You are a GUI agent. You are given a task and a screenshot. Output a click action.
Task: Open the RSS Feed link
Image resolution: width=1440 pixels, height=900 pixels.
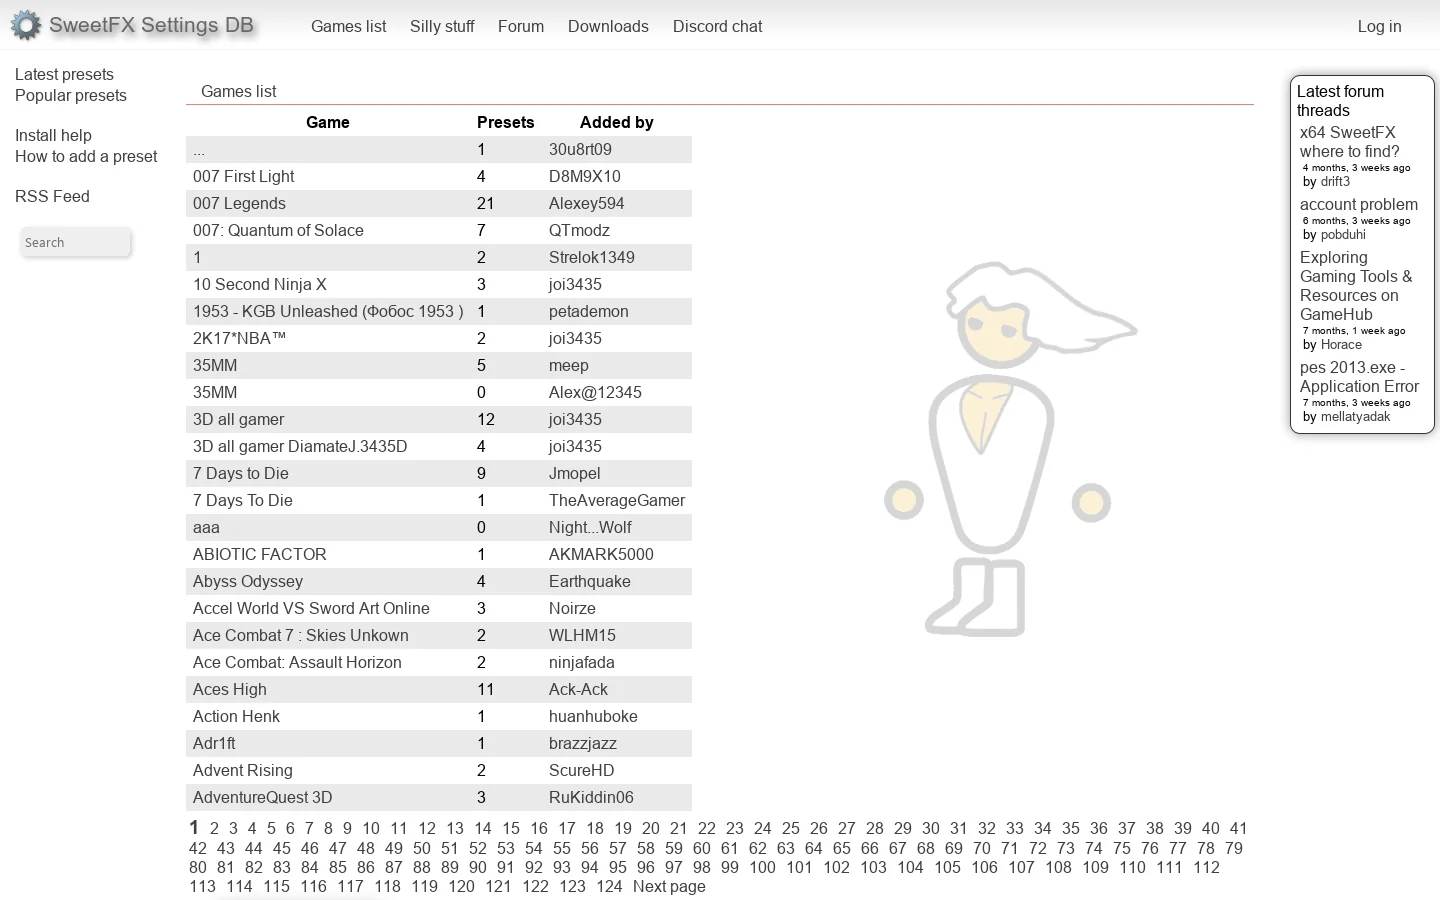52,196
